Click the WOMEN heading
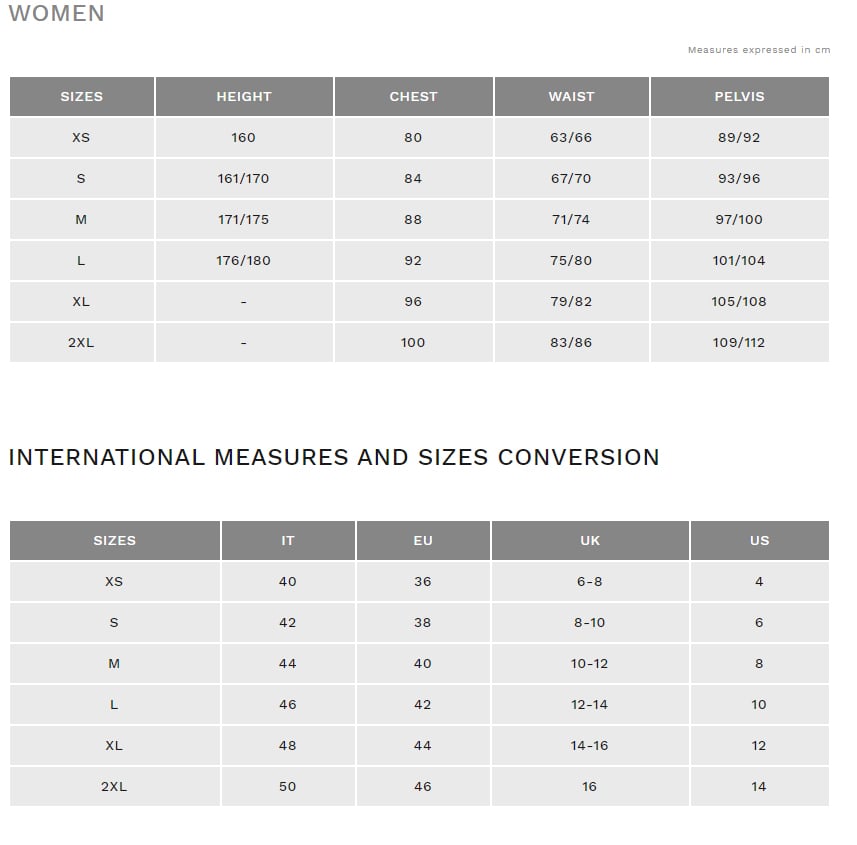 coord(56,14)
